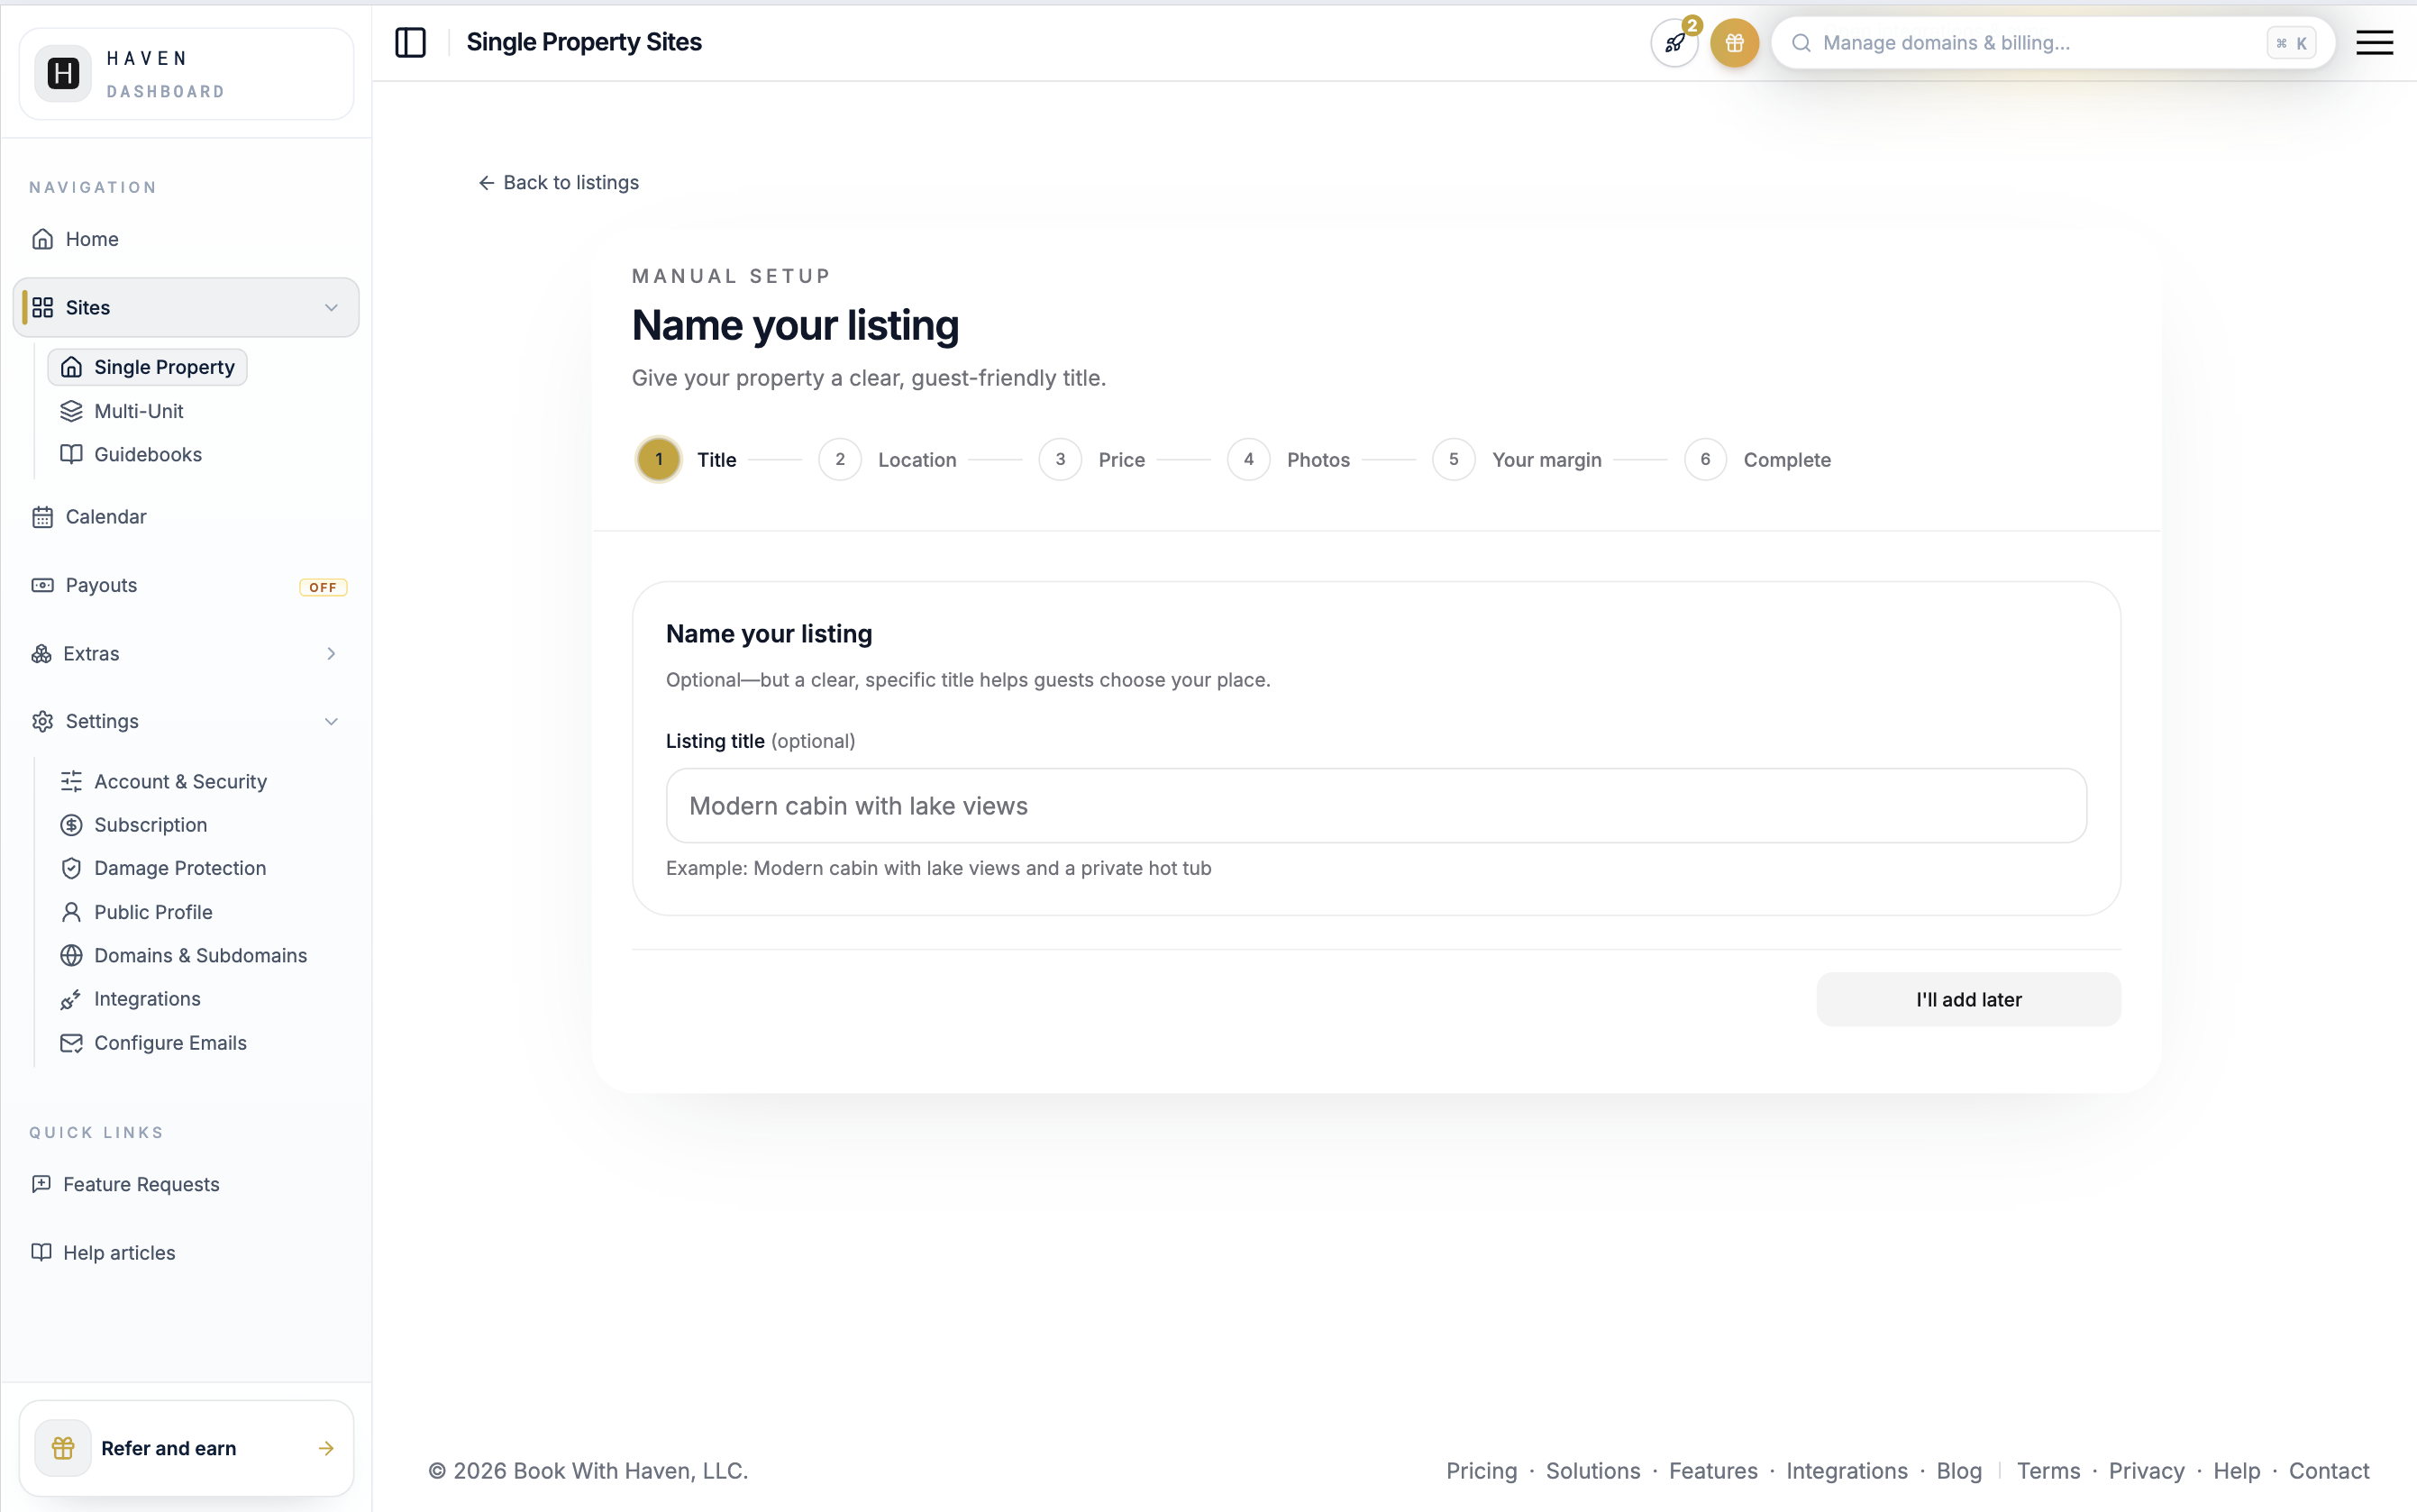Open Subscription settings
The height and width of the screenshot is (1512, 2417).
[x=134, y=825]
